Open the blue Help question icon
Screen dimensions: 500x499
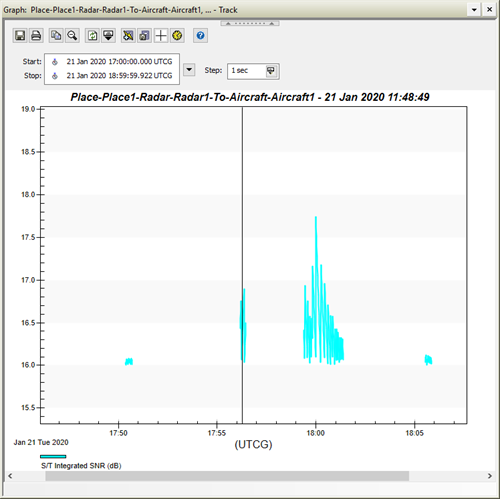pos(200,35)
